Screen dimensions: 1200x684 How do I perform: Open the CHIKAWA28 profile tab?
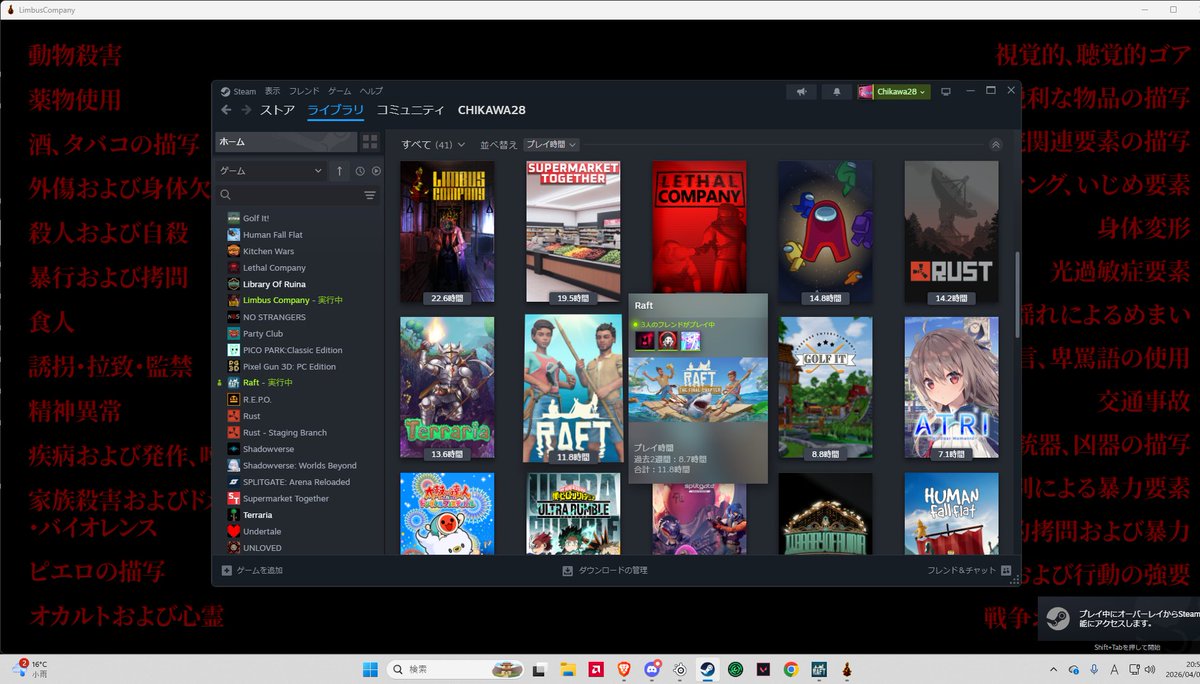[x=491, y=110]
